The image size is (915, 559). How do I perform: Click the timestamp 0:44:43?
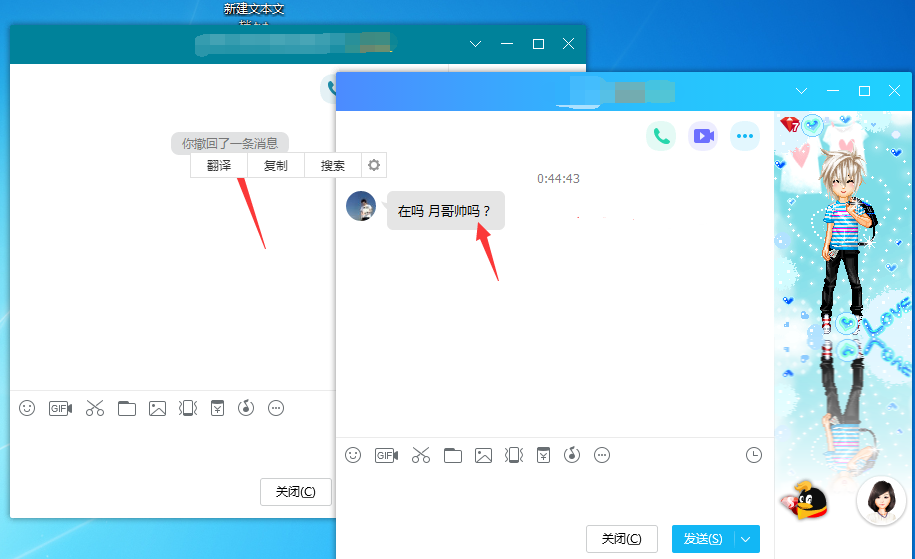[558, 179]
